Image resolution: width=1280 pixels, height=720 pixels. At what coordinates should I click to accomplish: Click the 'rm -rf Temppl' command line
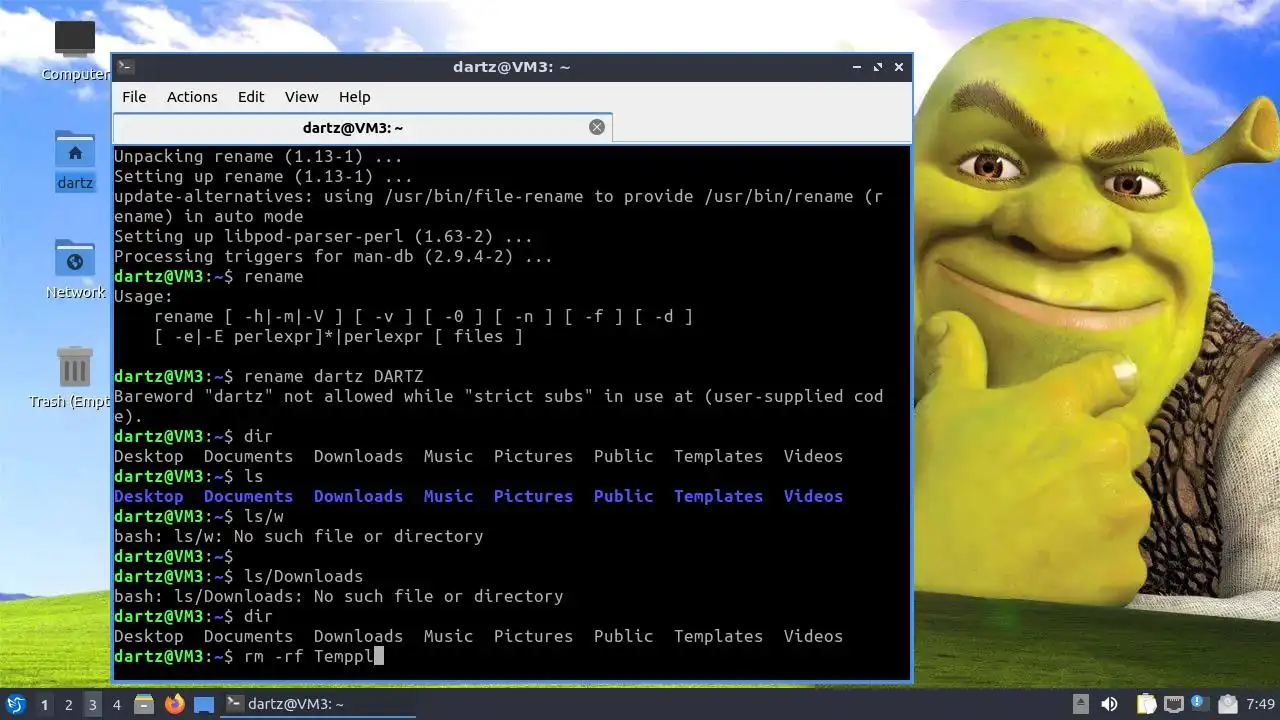click(x=308, y=656)
